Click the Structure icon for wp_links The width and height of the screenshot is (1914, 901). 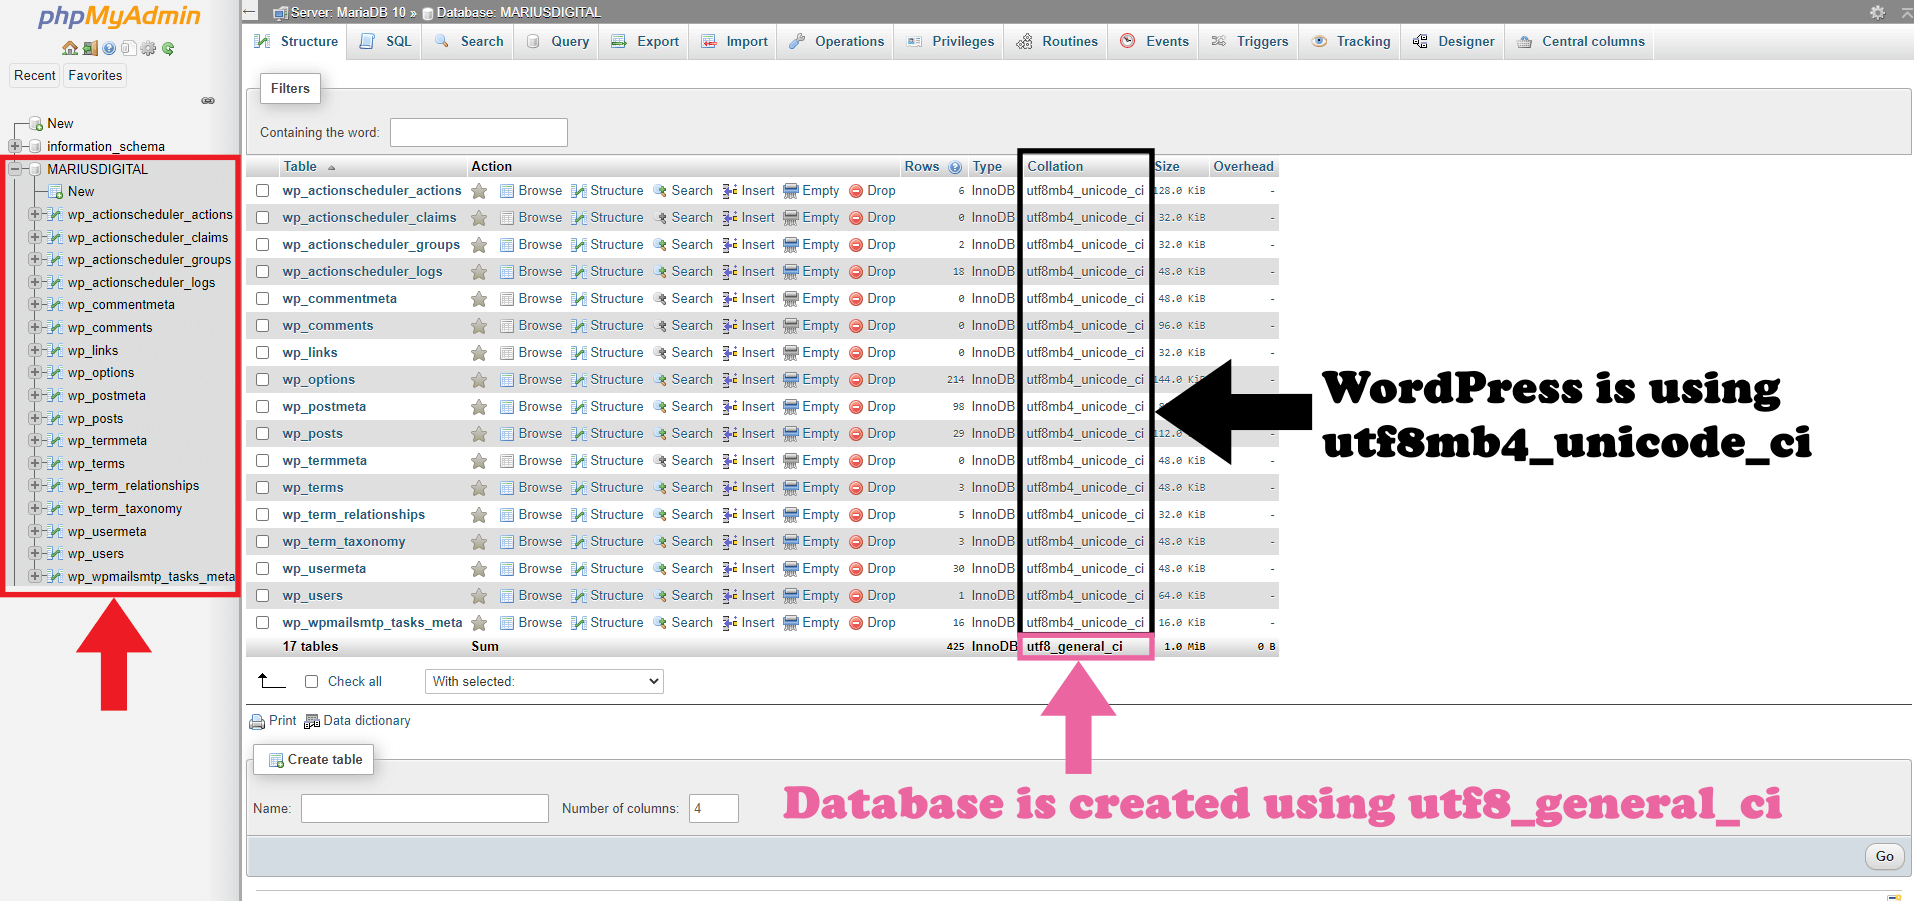tap(579, 353)
